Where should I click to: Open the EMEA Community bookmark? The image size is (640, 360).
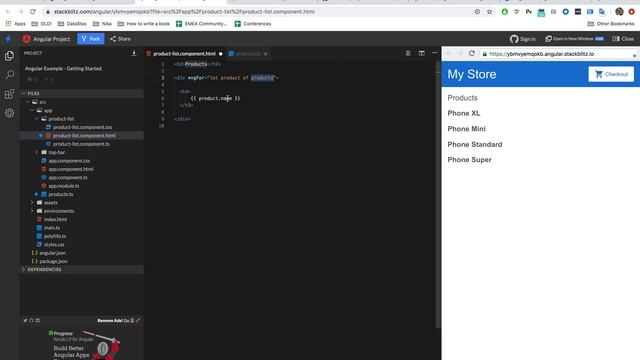(201, 24)
